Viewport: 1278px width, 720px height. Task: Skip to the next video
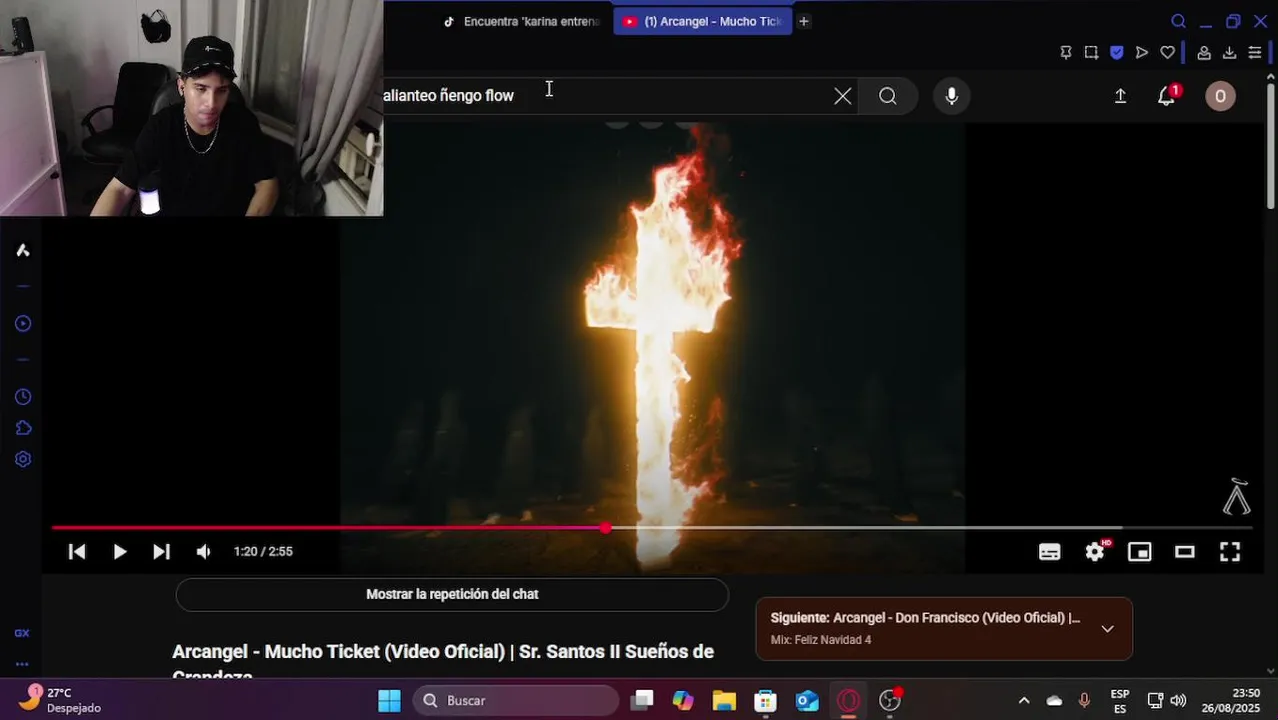(161, 552)
